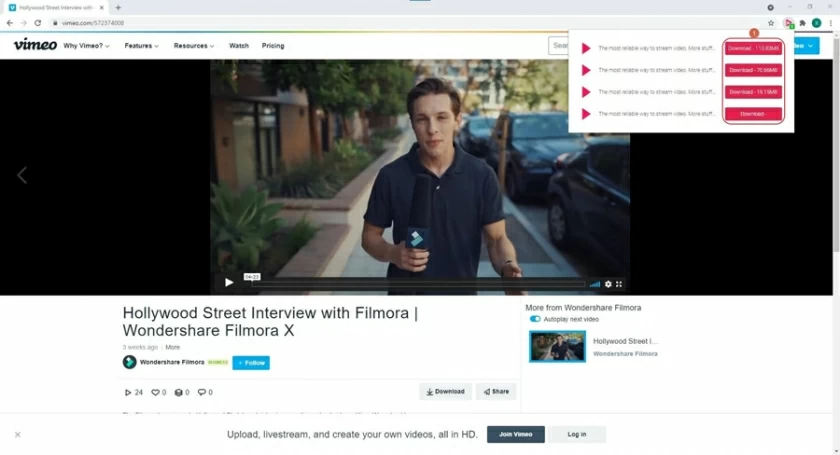Click More from Wondershare Filmora heading

[x=583, y=308]
